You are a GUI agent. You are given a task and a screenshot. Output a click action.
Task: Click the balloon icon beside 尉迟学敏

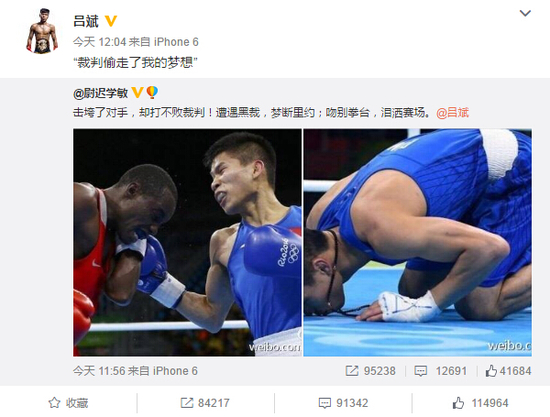point(152,93)
